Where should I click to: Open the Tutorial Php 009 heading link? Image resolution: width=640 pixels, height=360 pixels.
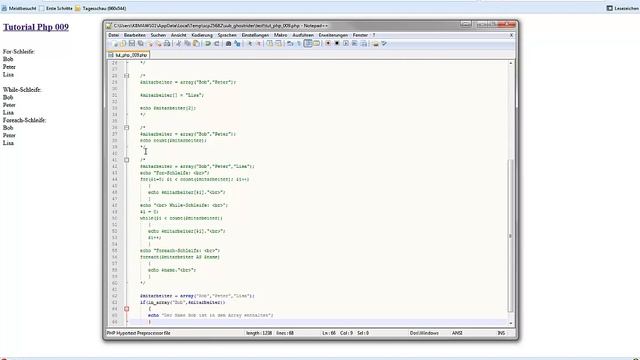36,27
